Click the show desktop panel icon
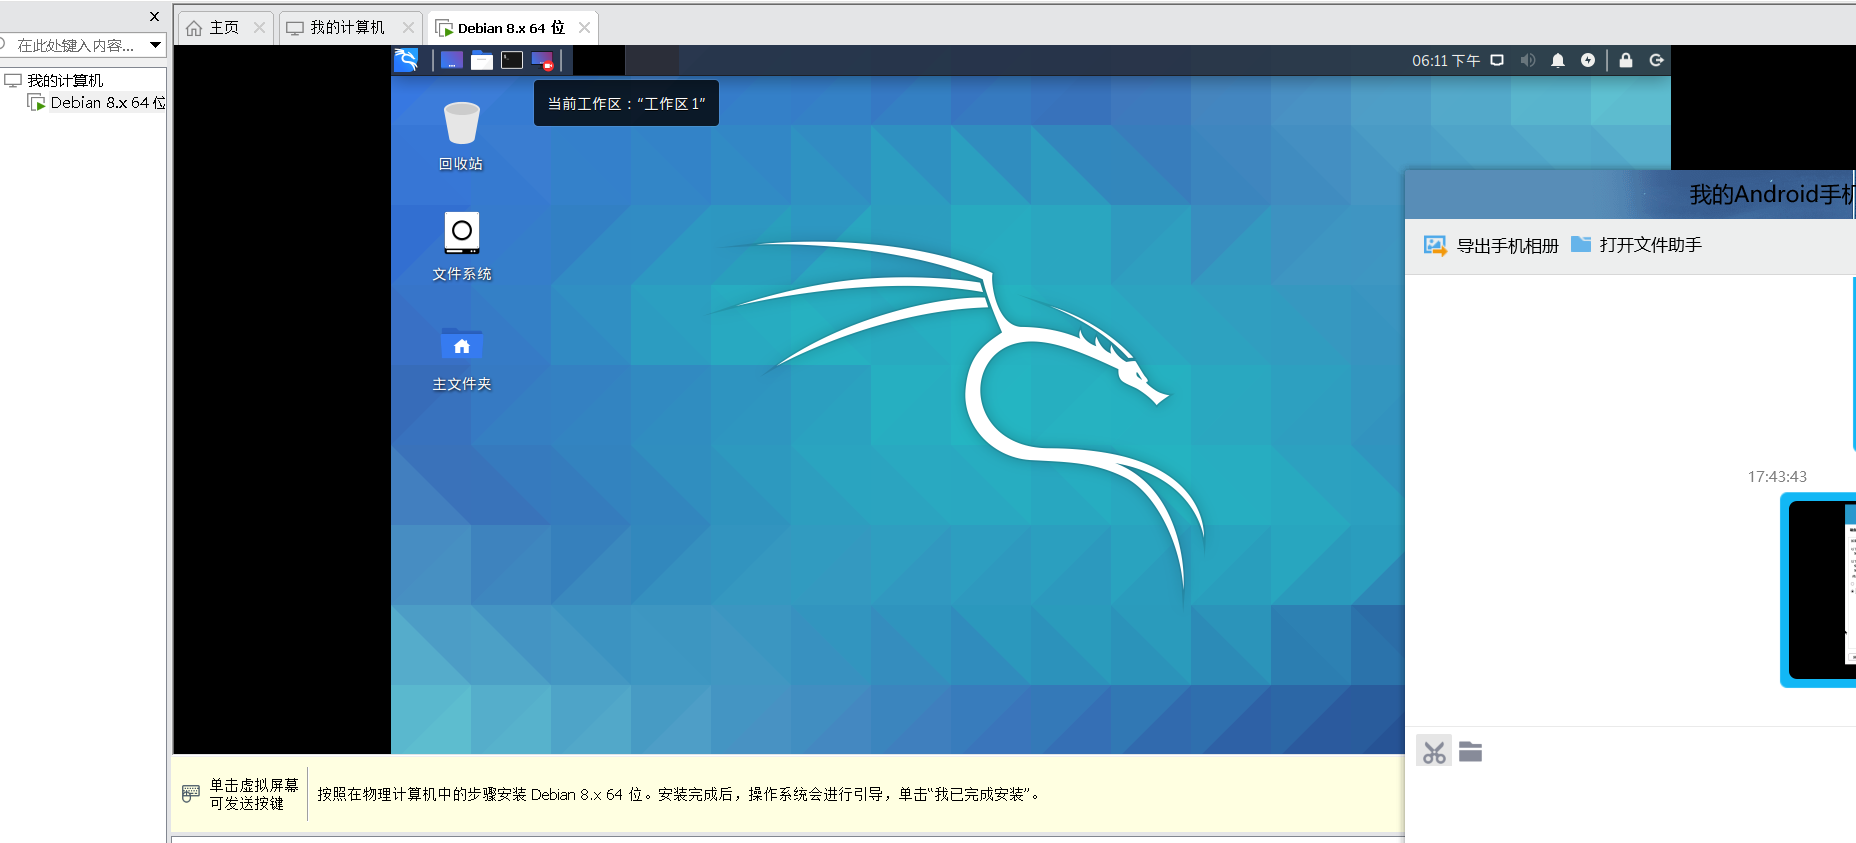Image resolution: width=1856 pixels, height=843 pixels. tap(452, 60)
